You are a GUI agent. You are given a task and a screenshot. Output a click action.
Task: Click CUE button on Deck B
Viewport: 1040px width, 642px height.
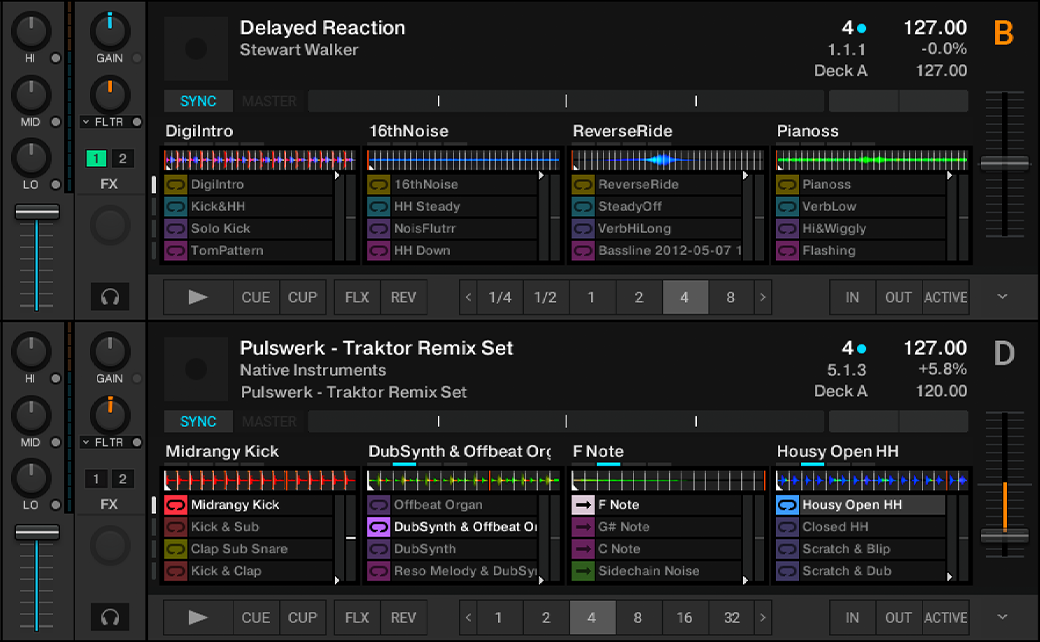coord(256,297)
